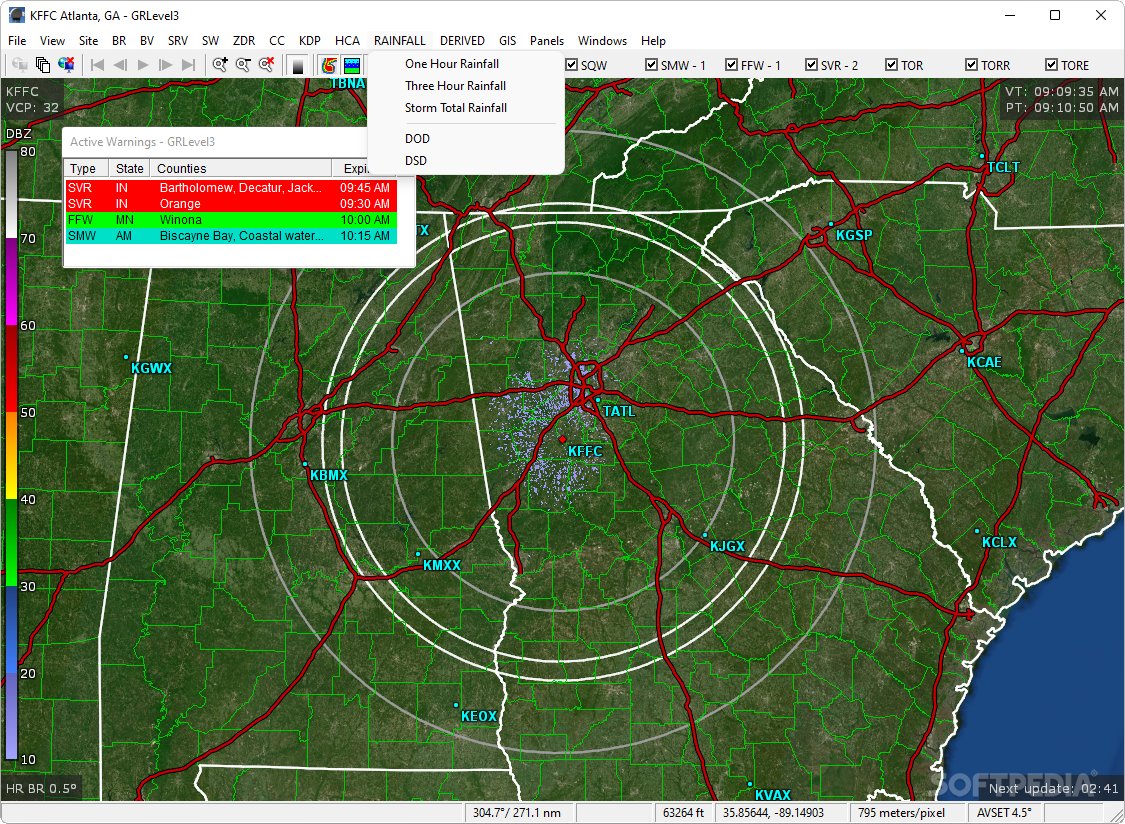Open the Help menu
Viewport: 1125px width, 824px height.
pyautogui.click(x=653, y=41)
